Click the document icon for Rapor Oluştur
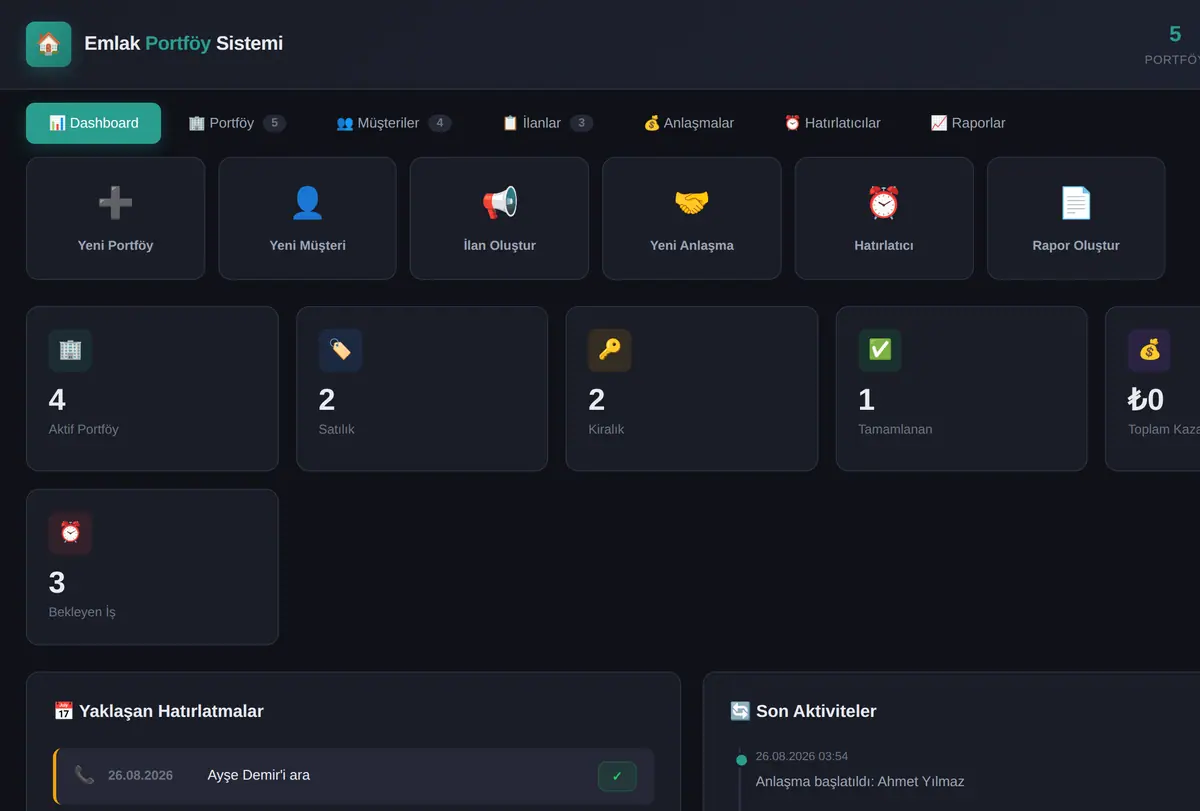 [x=1076, y=203]
